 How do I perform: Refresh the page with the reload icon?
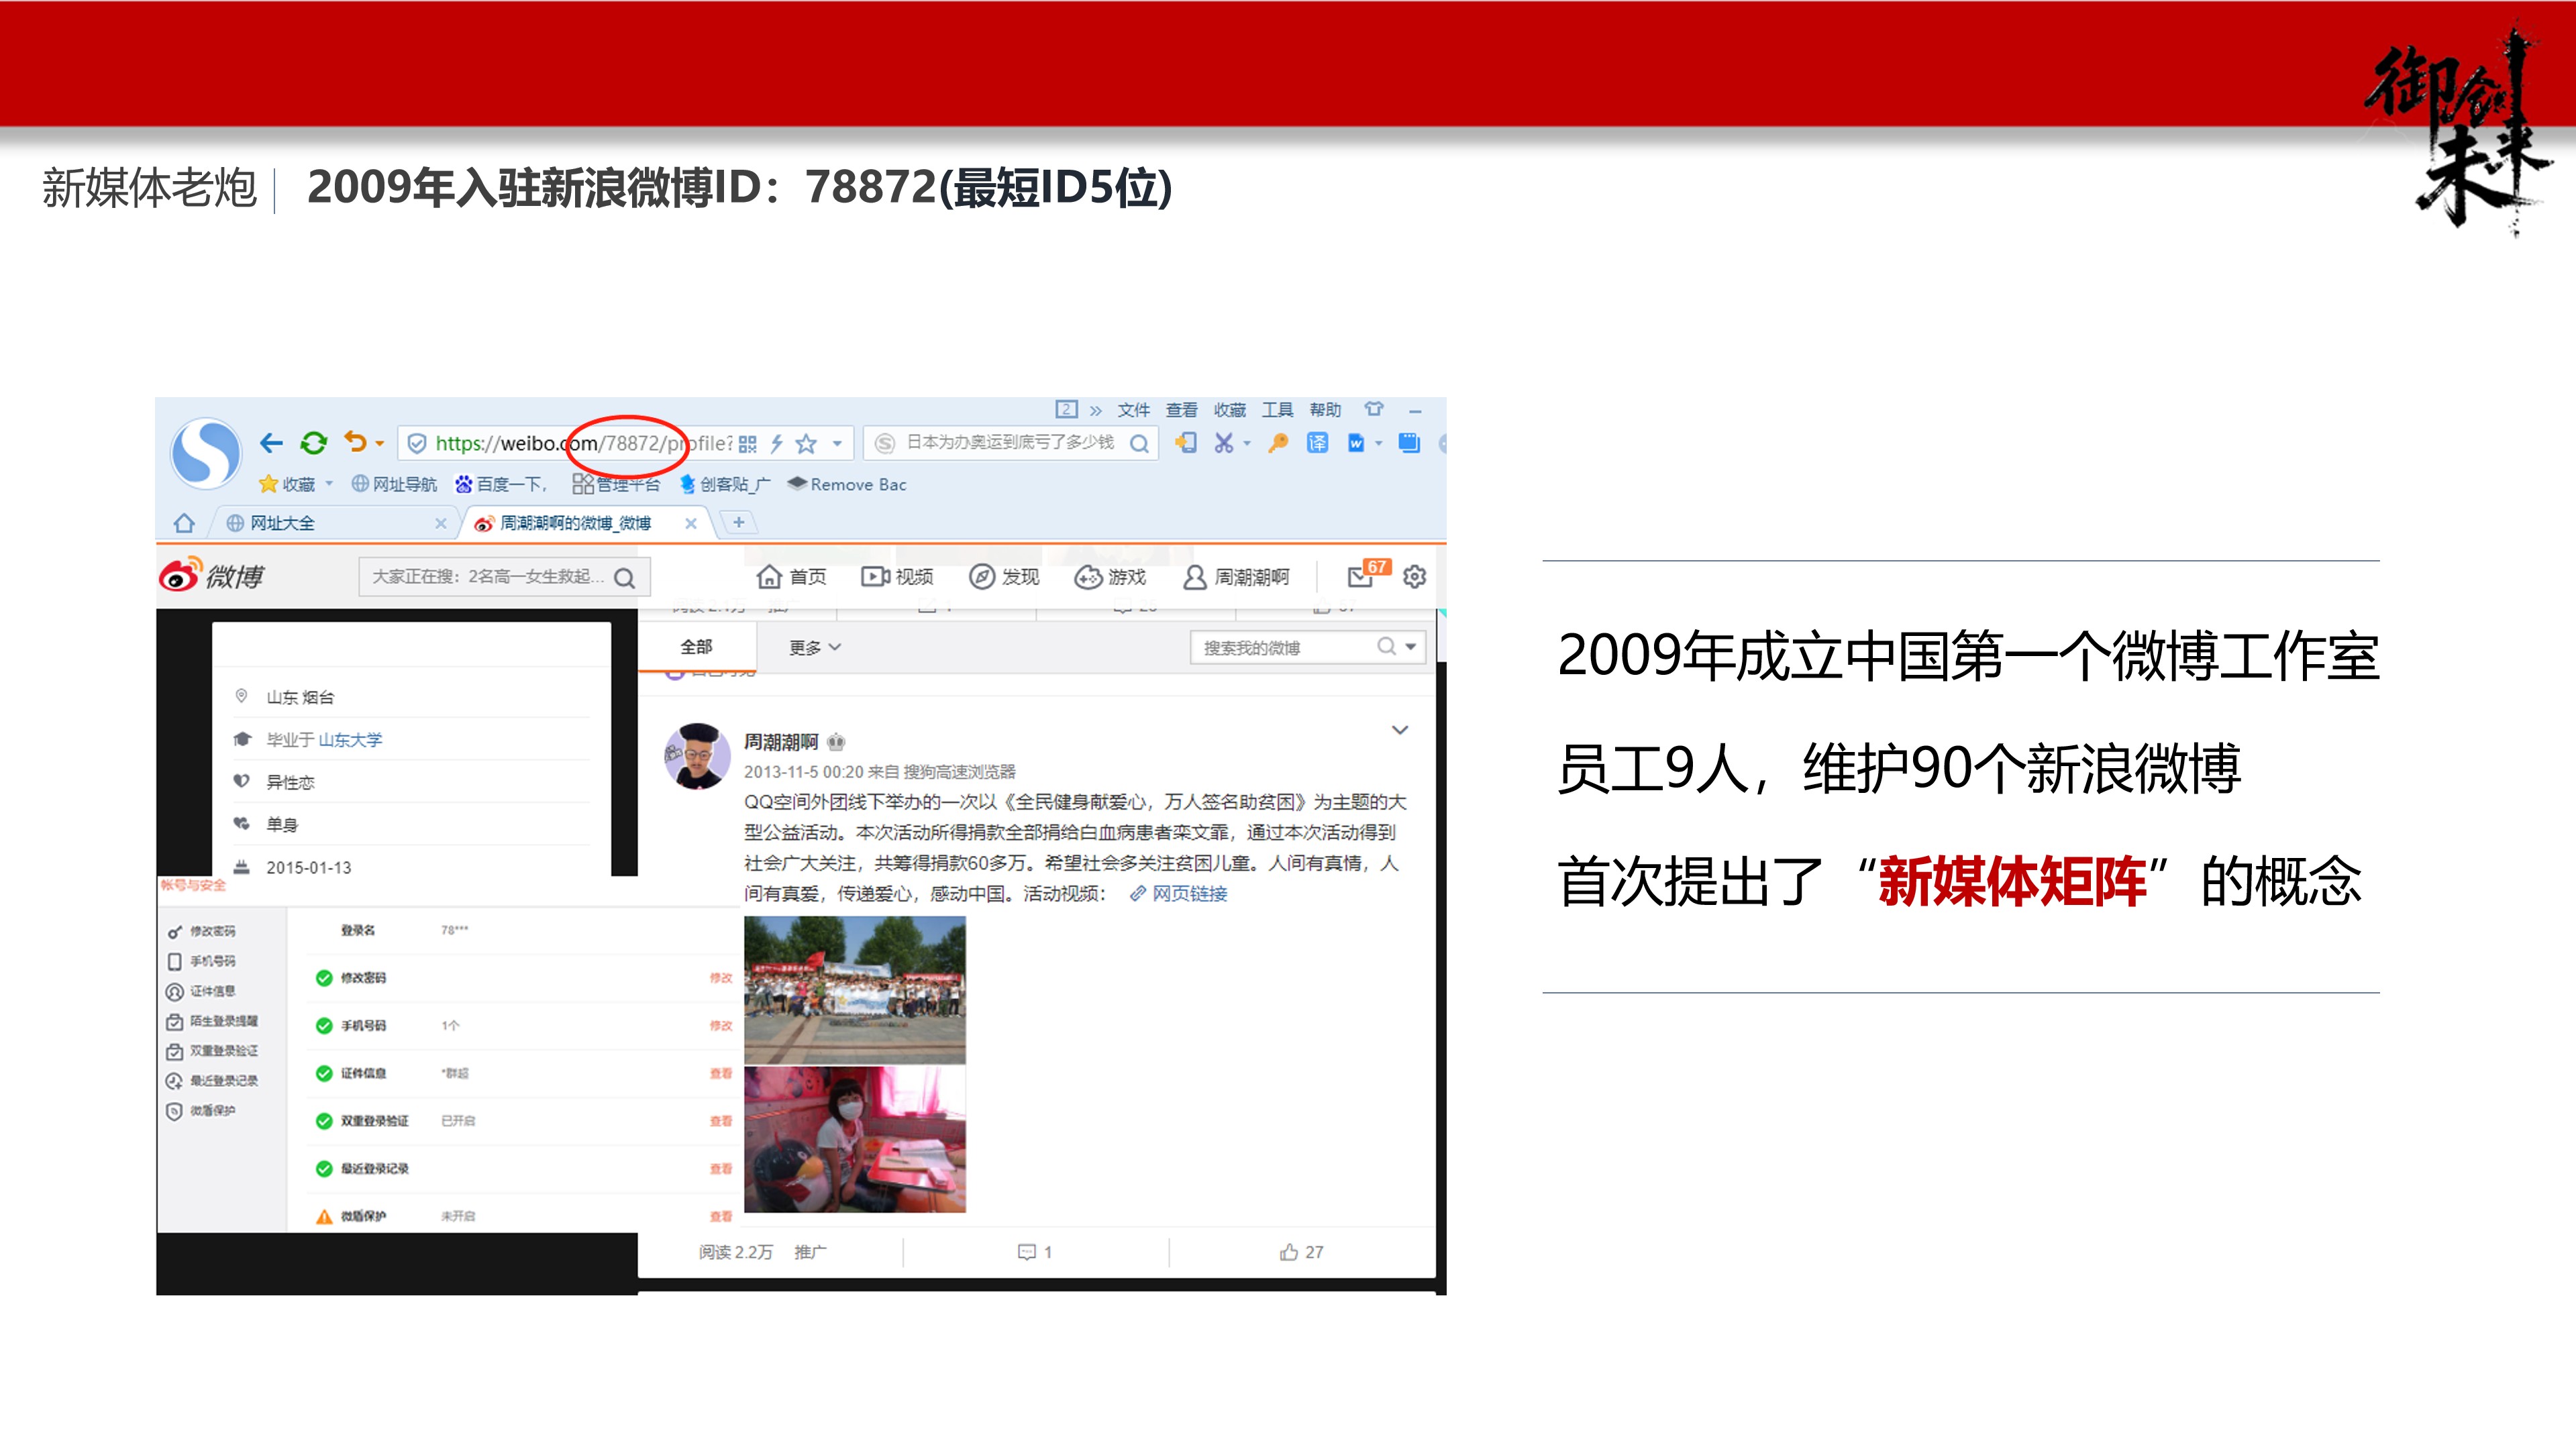[x=314, y=444]
